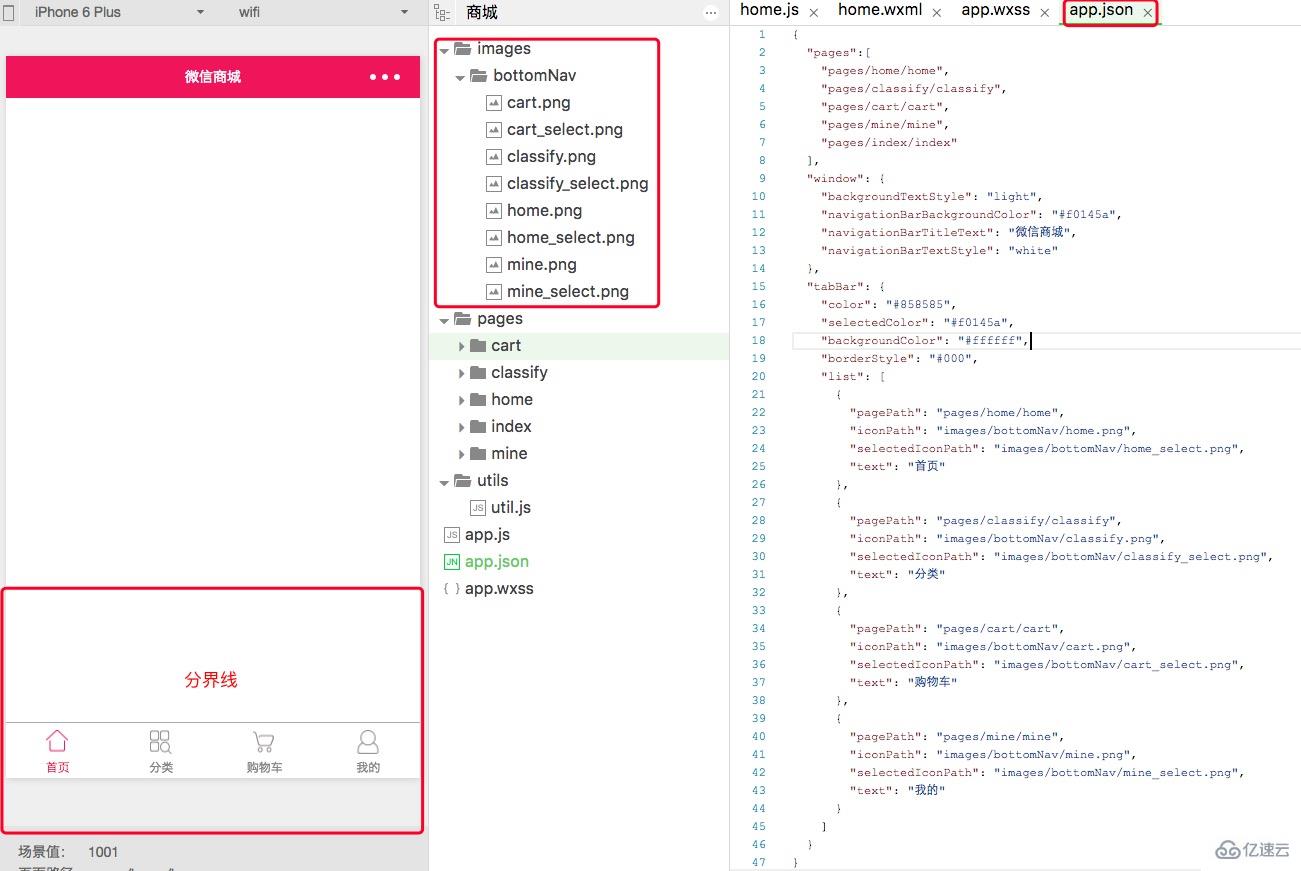
Task: Click the file tree structure icon beside 商城
Action: (442, 13)
